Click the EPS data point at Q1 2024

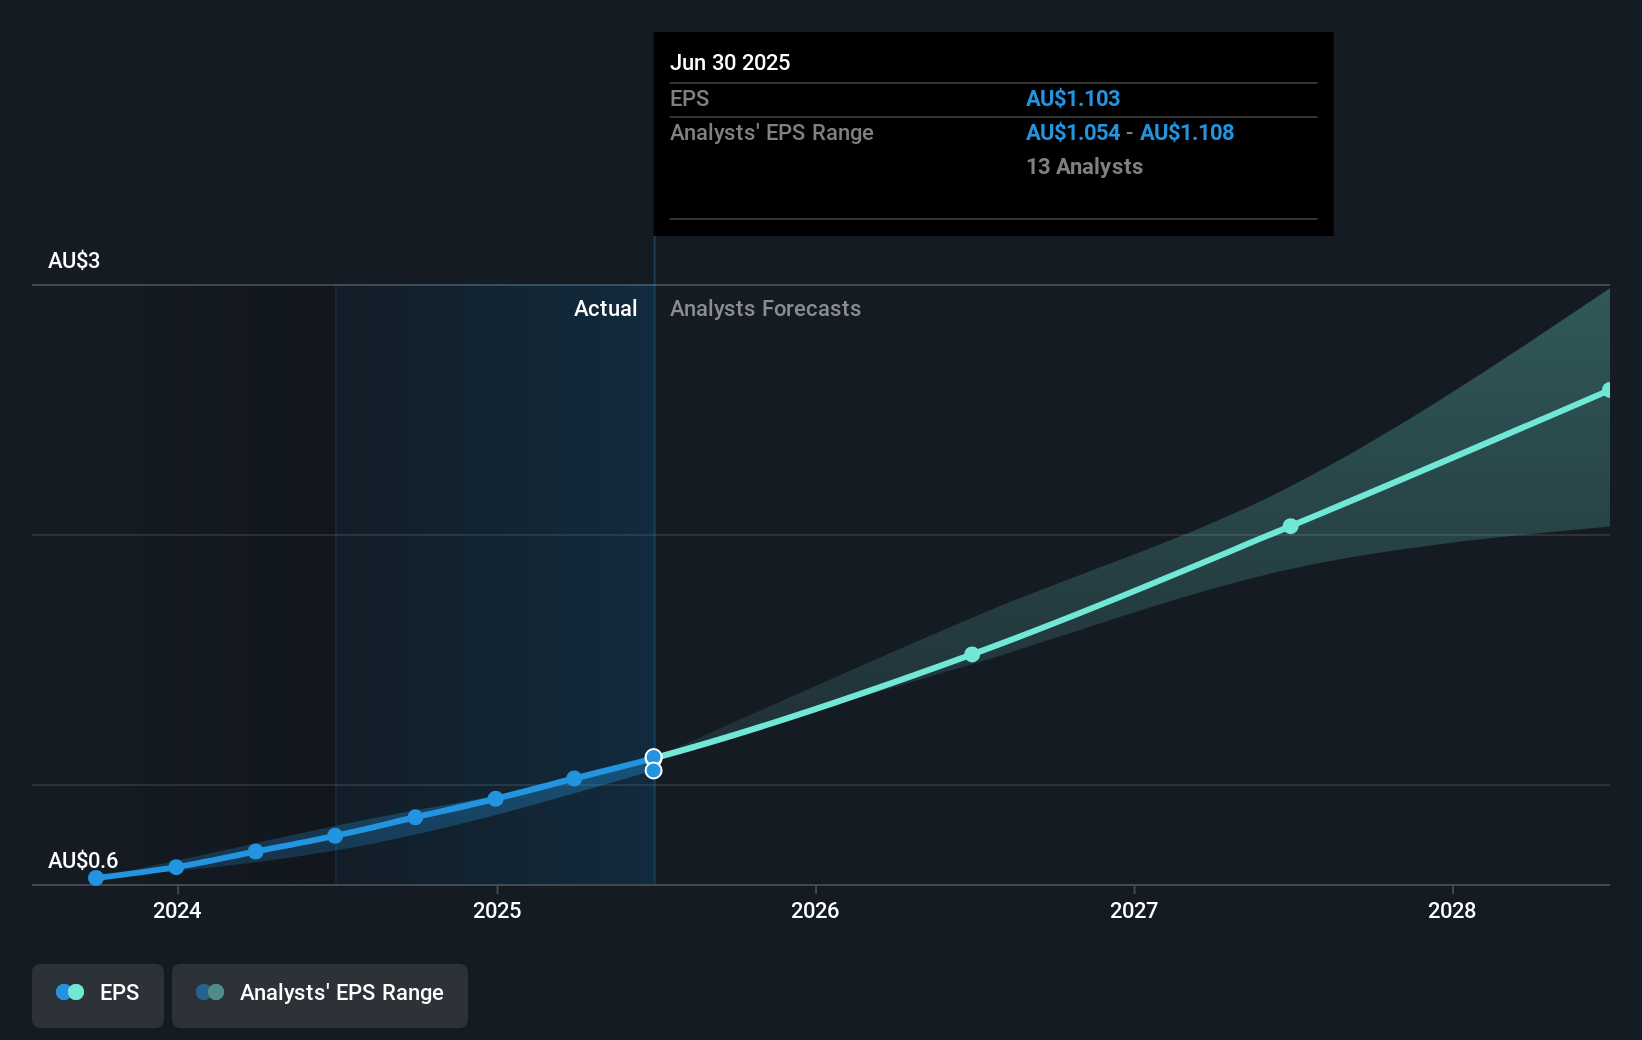coord(255,852)
